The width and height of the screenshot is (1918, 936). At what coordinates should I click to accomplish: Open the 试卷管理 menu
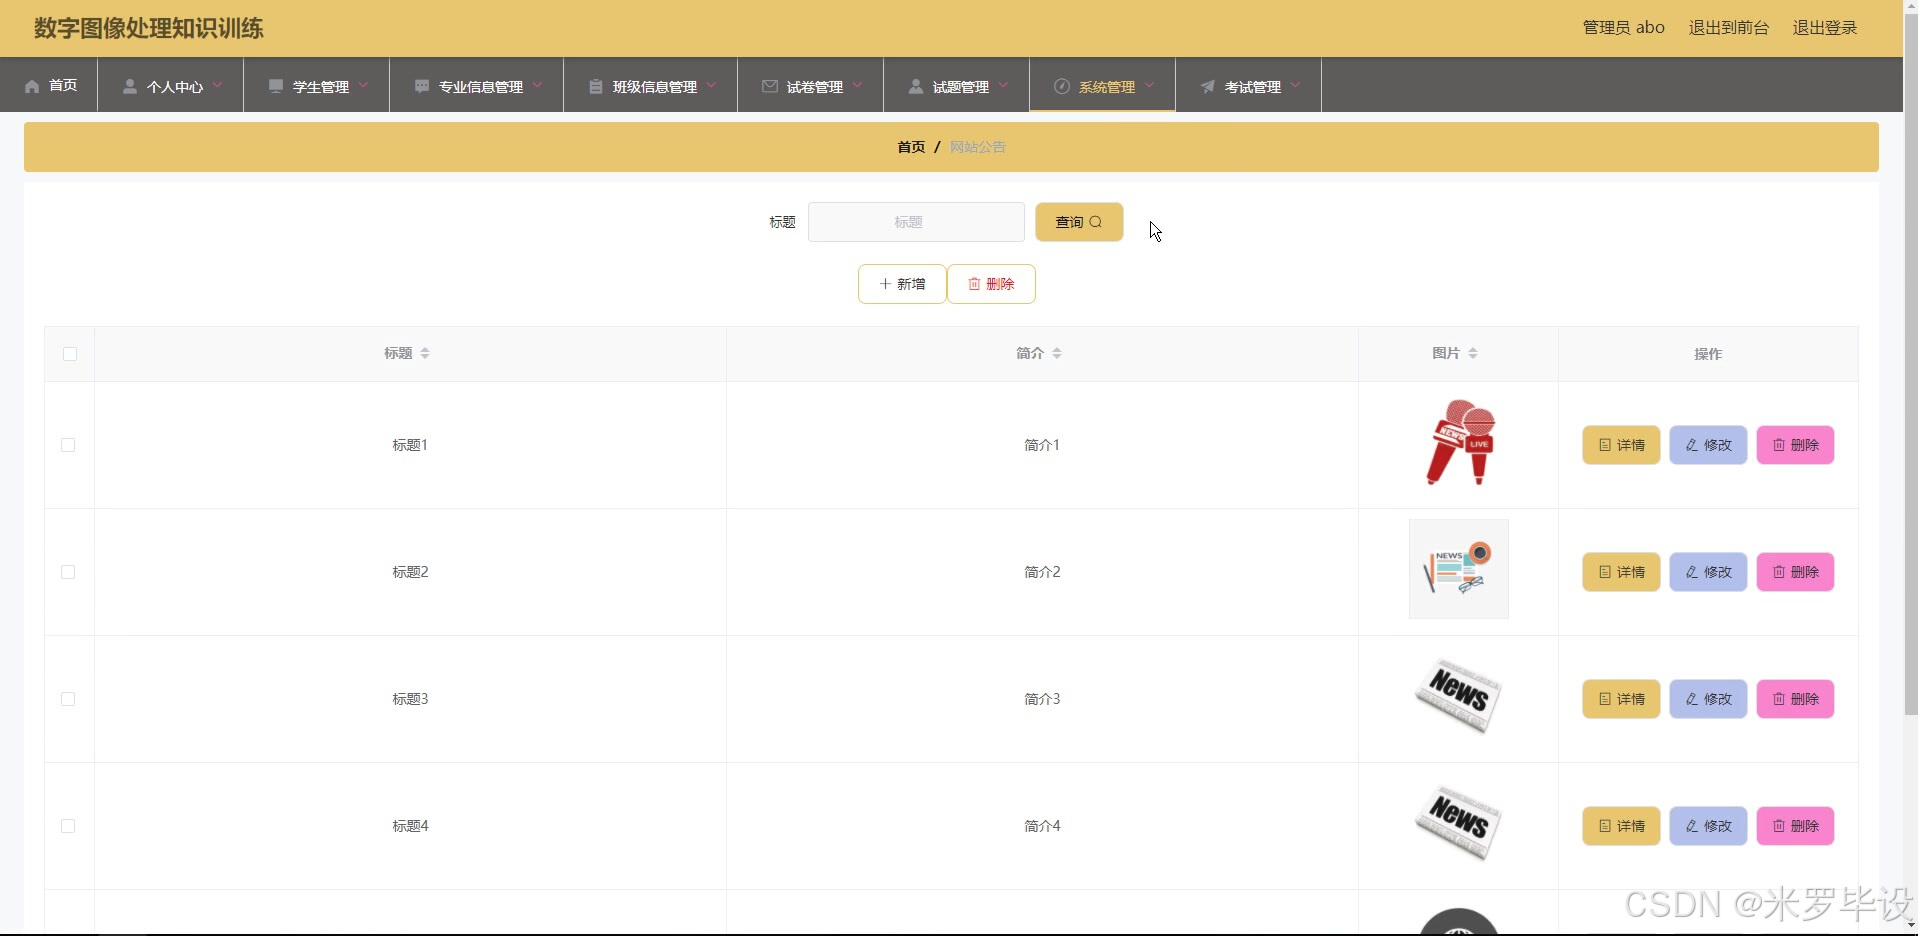(811, 85)
